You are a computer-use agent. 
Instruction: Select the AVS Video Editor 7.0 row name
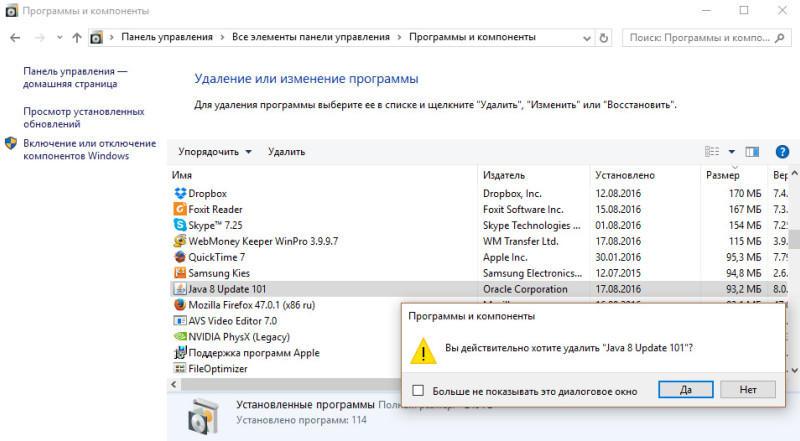pyautogui.click(x=233, y=321)
